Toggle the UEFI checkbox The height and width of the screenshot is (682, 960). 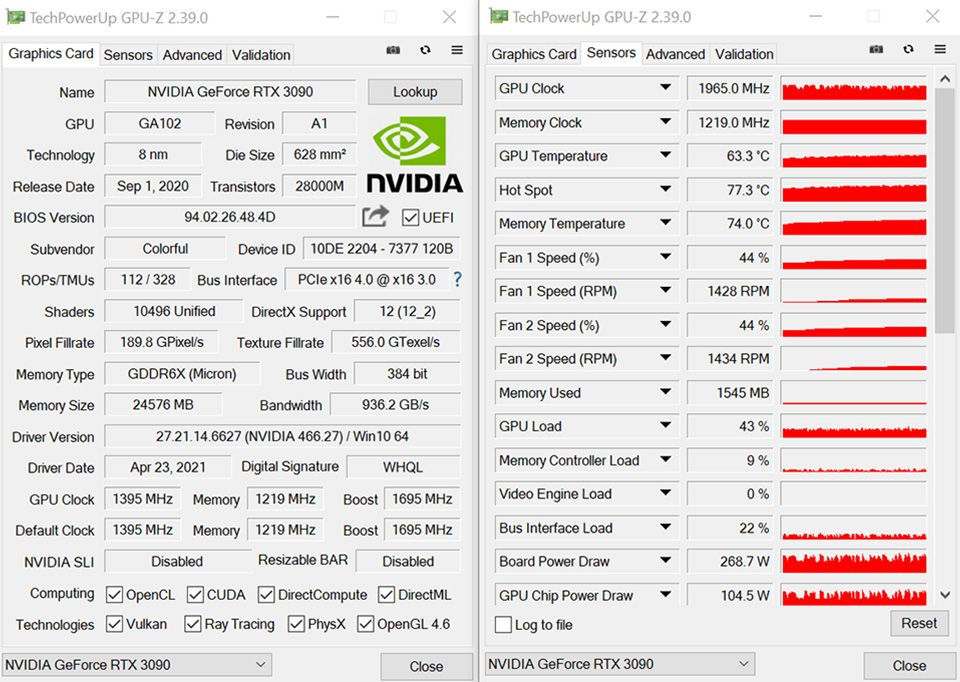tap(410, 217)
